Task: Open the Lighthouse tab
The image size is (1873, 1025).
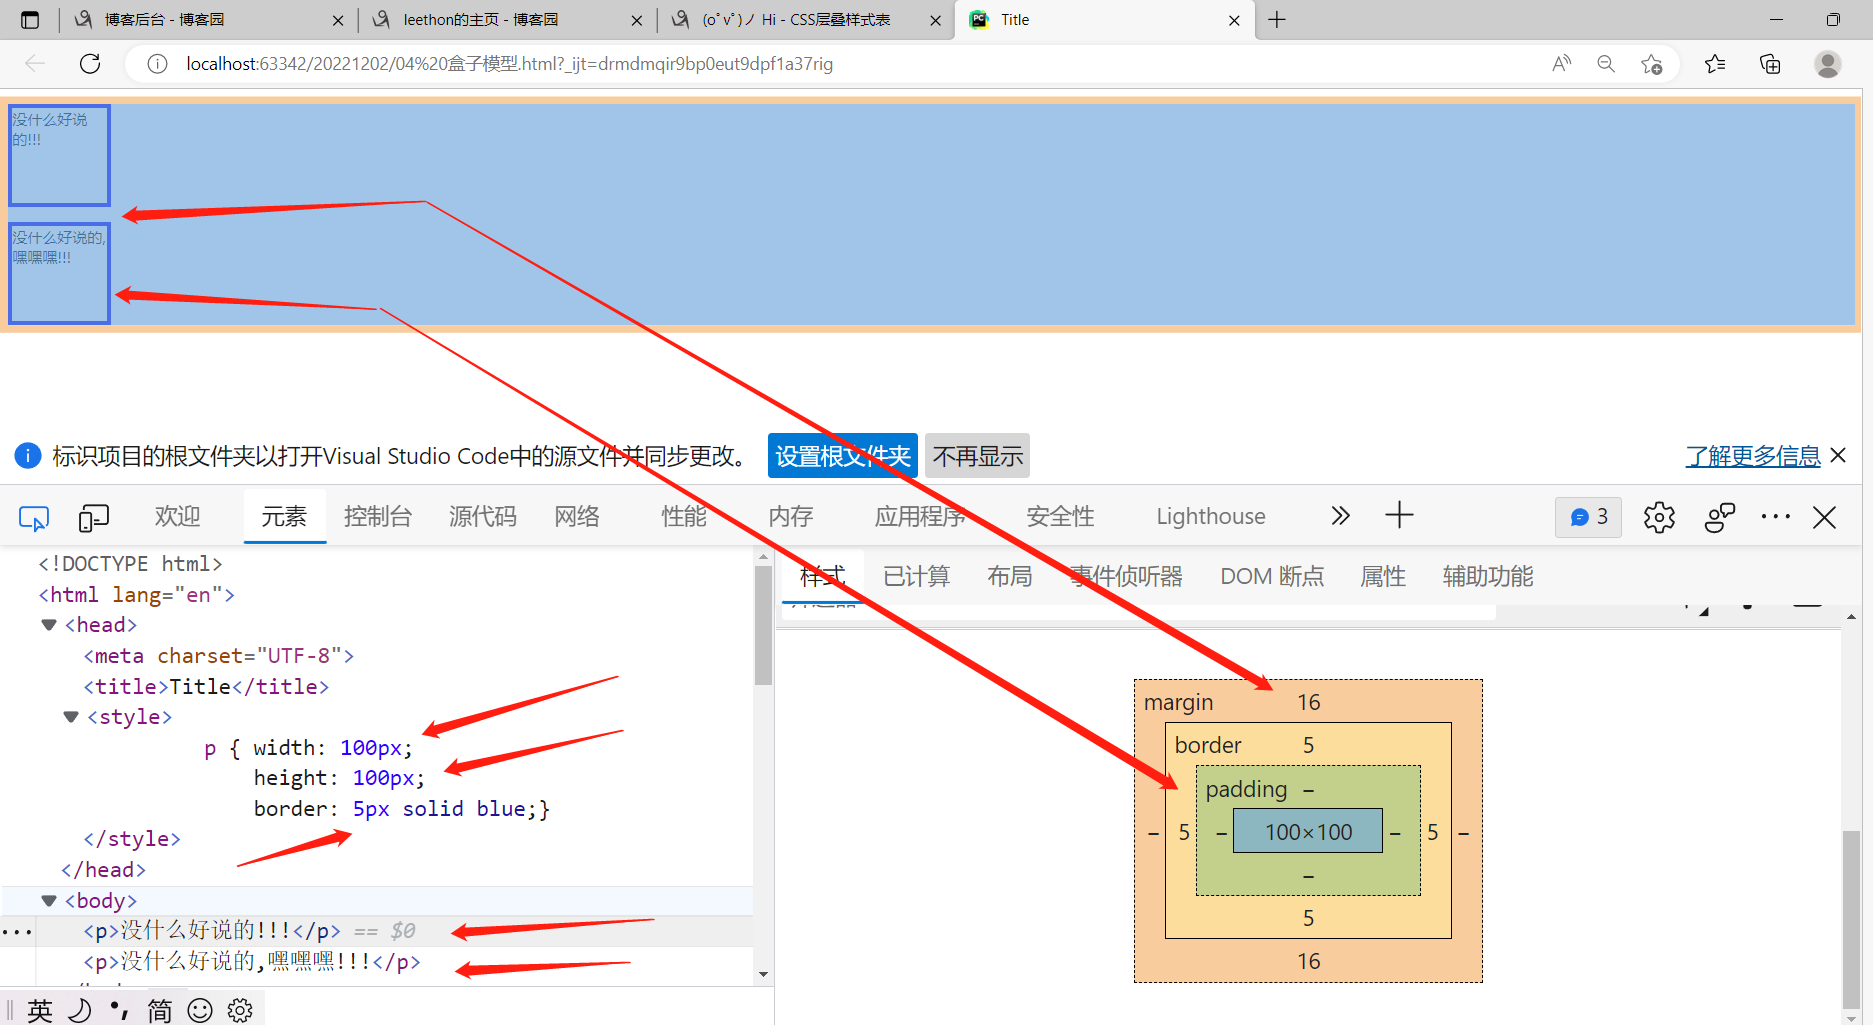Action: [1210, 516]
